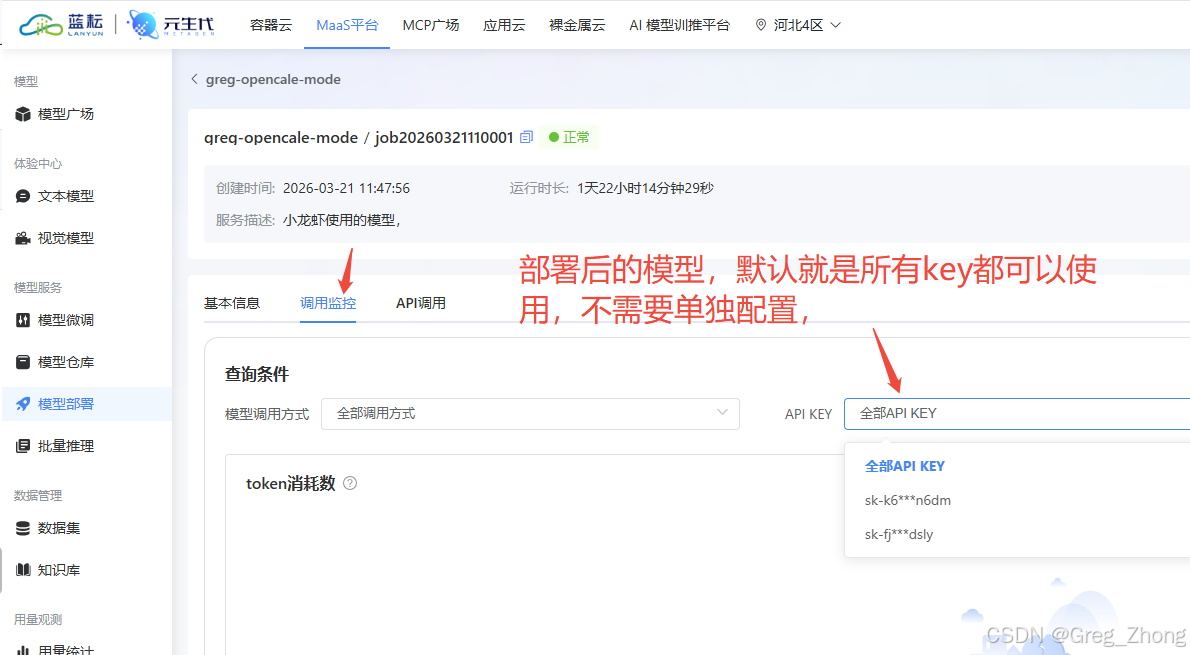Click the 查询条件 heading
The width and height of the screenshot is (1190, 655).
pyautogui.click(x=257, y=374)
